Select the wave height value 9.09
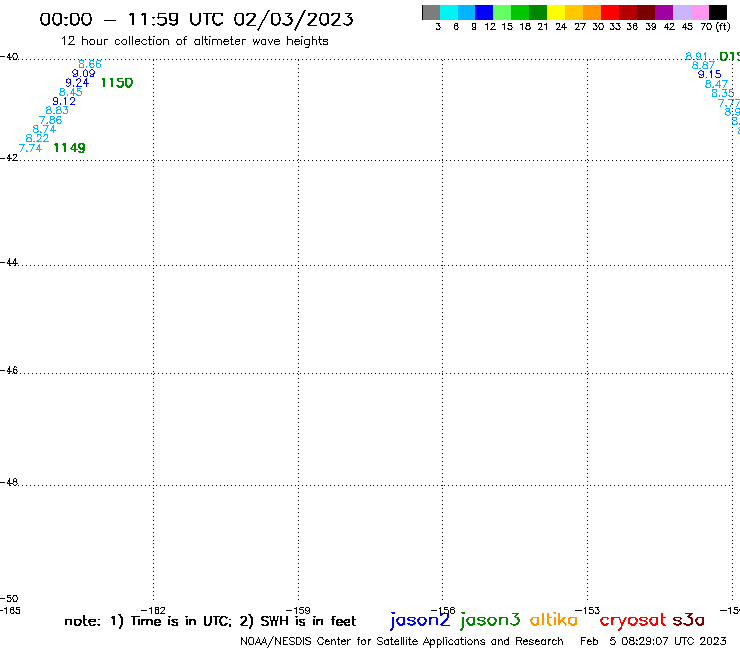This screenshot has height=650, width=740. pos(84,74)
